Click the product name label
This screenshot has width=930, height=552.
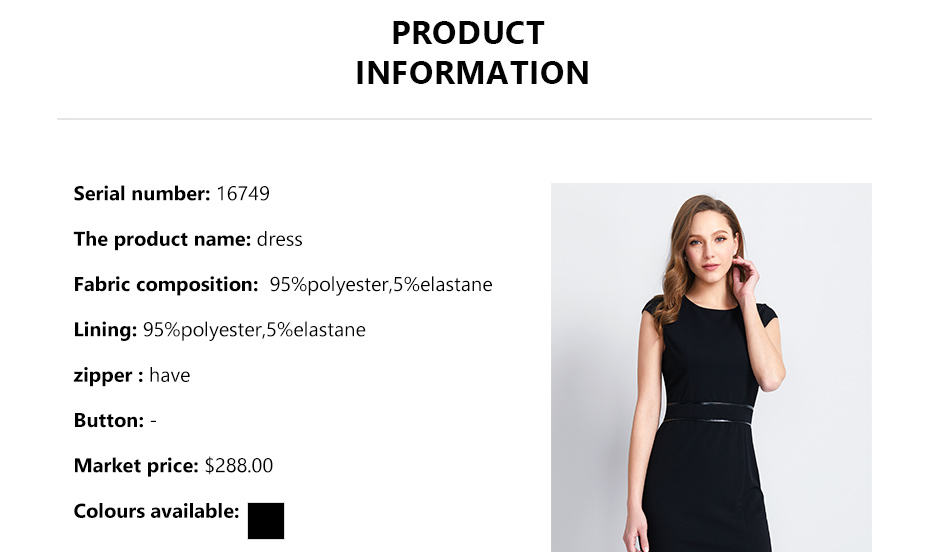click(x=162, y=240)
